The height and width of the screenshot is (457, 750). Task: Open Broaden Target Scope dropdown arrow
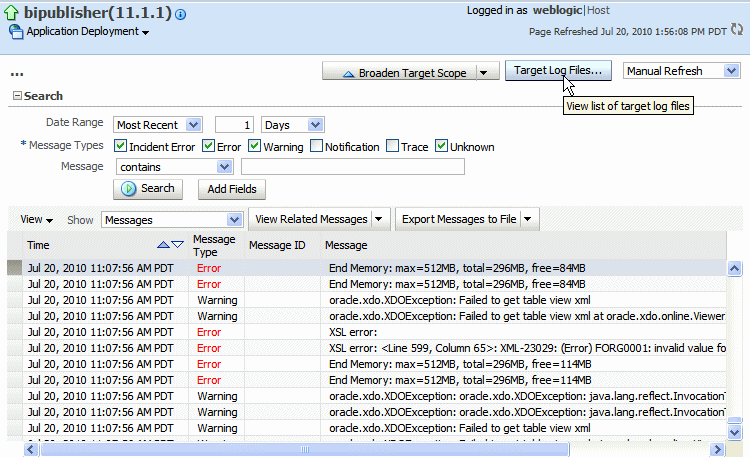484,73
